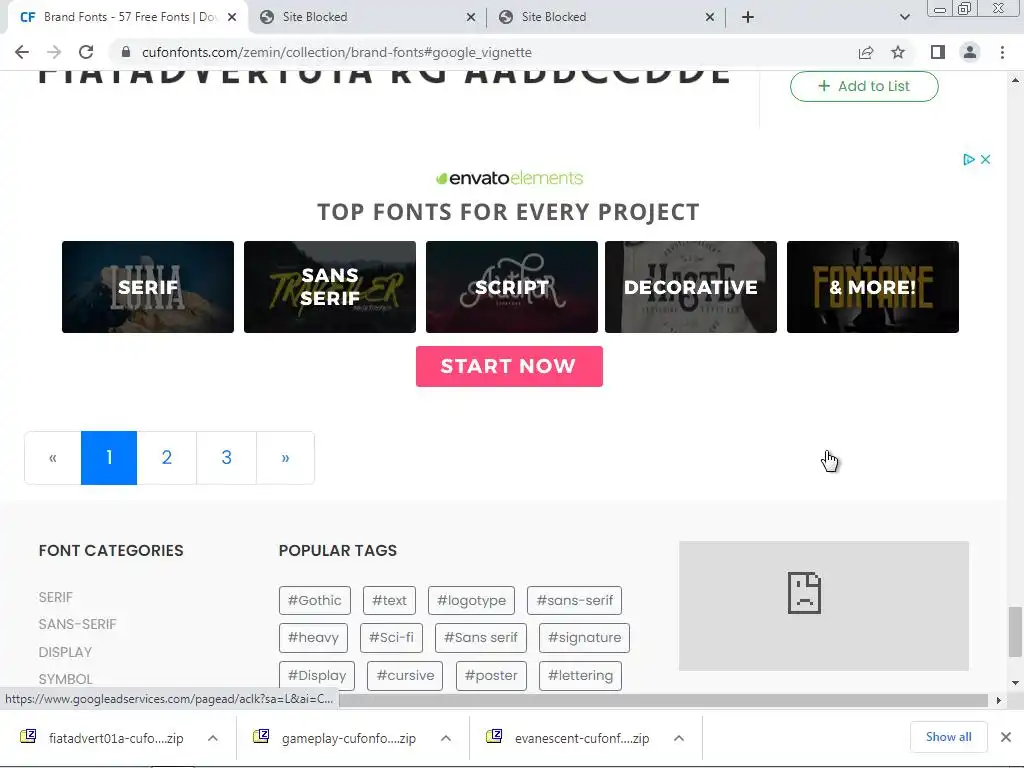
Task: Go to pagination page 2
Action: pos(167,458)
